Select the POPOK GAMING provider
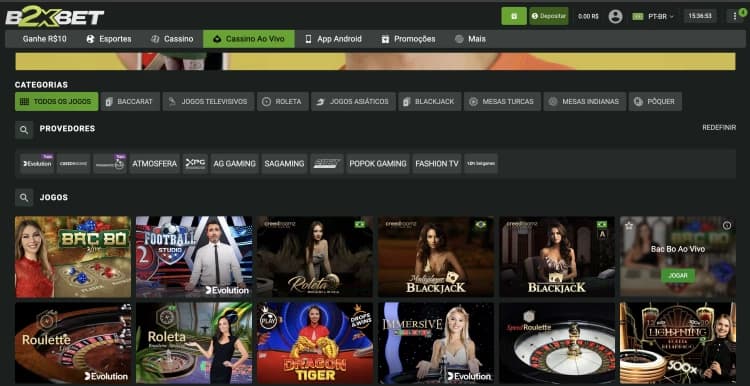The width and height of the screenshot is (750, 386). 378,164
